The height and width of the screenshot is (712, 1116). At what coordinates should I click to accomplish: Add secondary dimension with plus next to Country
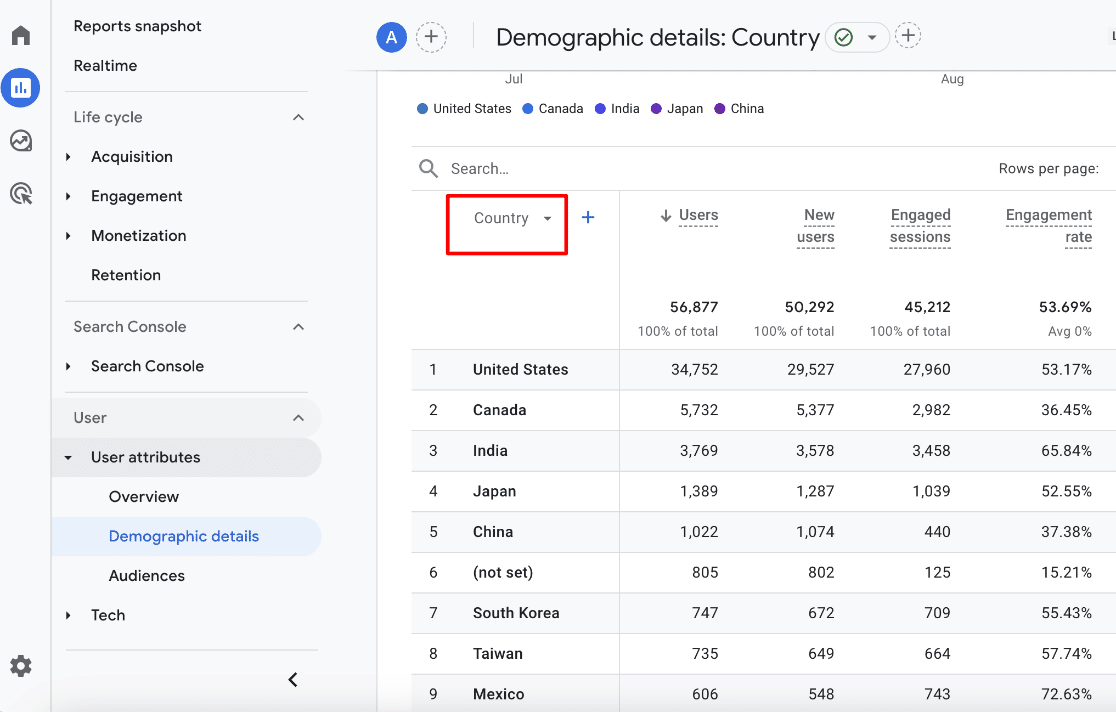point(588,216)
